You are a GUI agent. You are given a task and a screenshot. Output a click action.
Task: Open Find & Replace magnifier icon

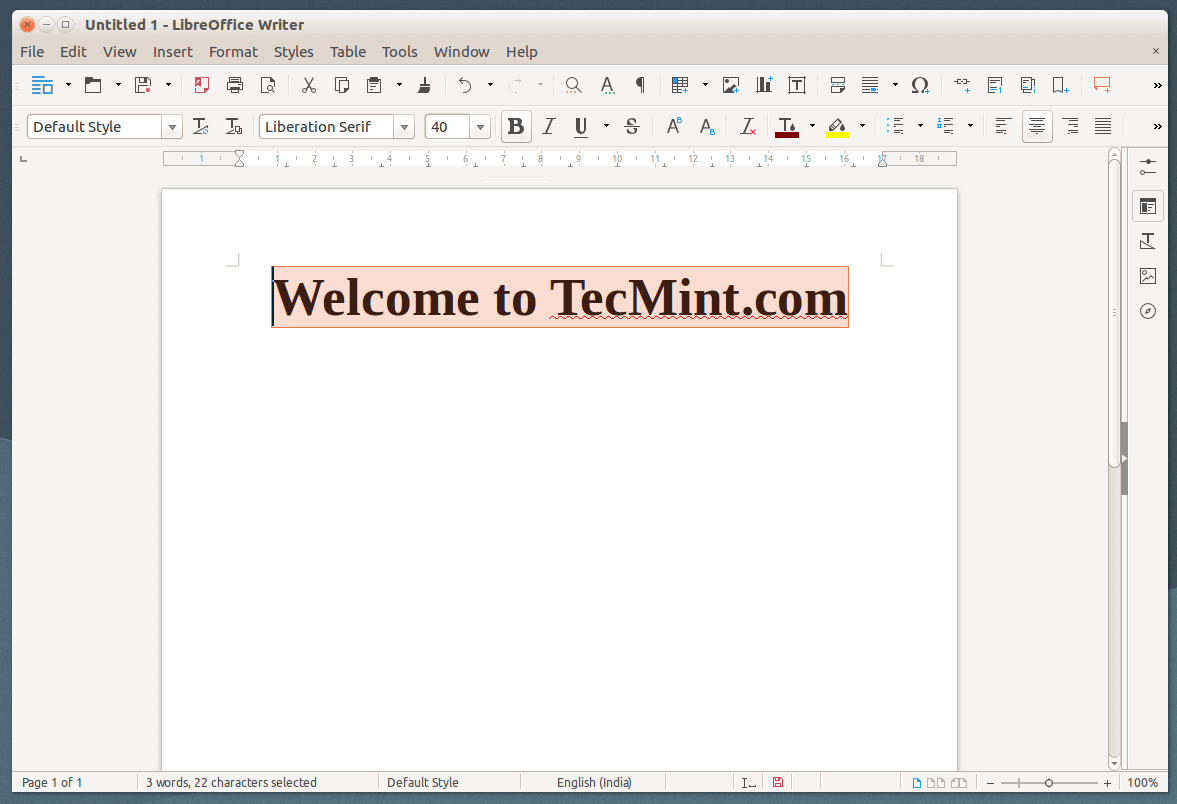(x=573, y=85)
